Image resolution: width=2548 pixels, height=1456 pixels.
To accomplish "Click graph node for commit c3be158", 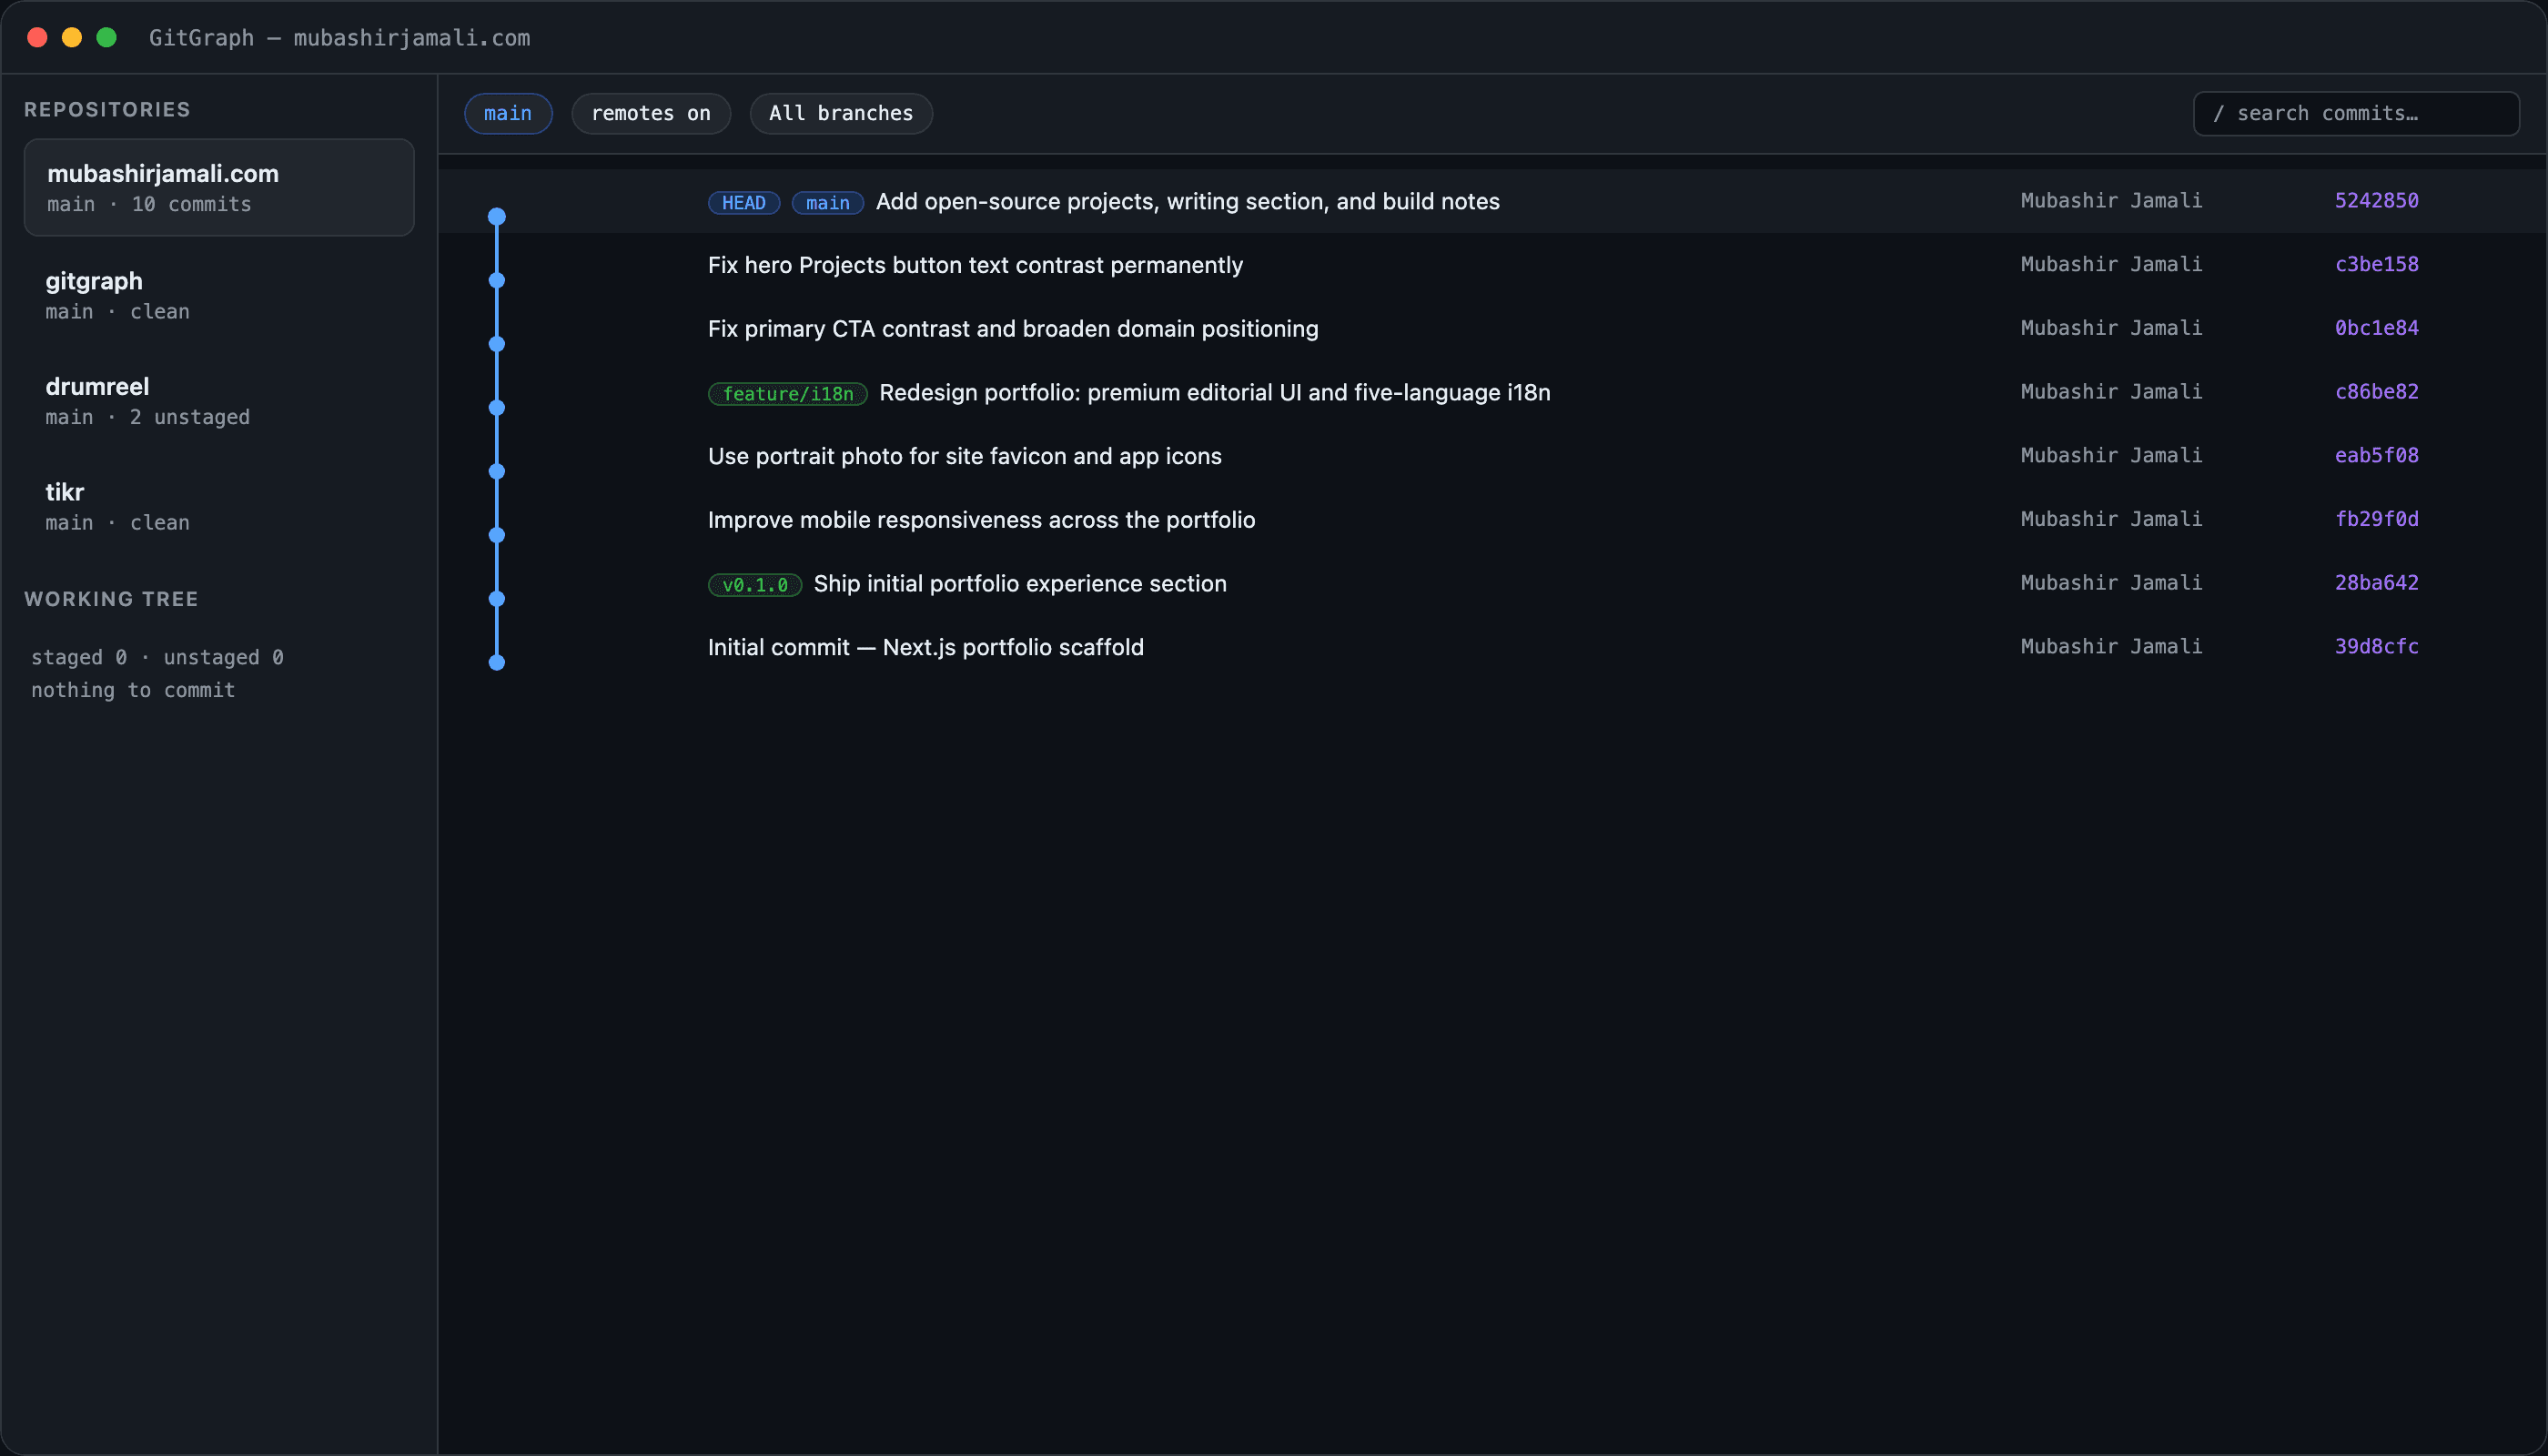I will click(496, 280).
